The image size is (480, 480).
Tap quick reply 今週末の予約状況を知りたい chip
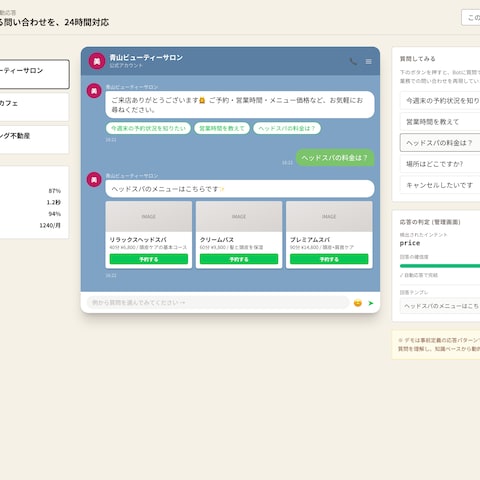[x=148, y=128]
